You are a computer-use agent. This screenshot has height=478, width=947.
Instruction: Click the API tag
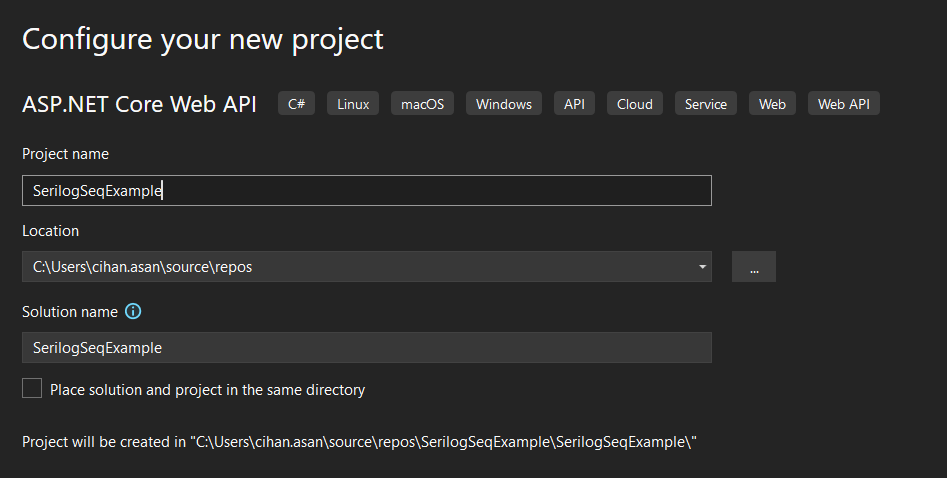tap(574, 104)
